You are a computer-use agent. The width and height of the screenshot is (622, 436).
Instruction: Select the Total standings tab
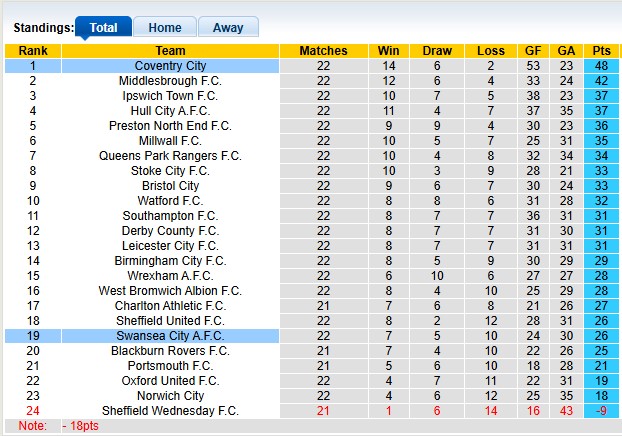click(102, 28)
